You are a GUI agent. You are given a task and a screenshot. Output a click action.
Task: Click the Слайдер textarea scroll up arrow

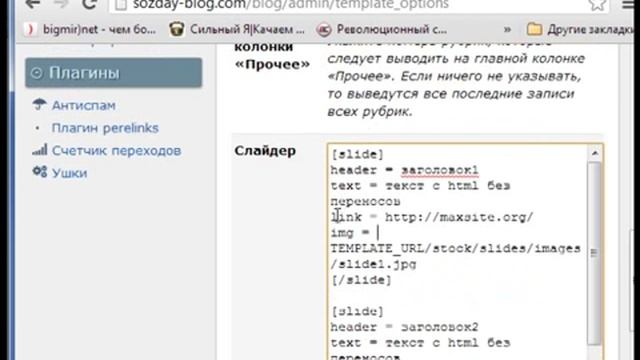coord(595,153)
